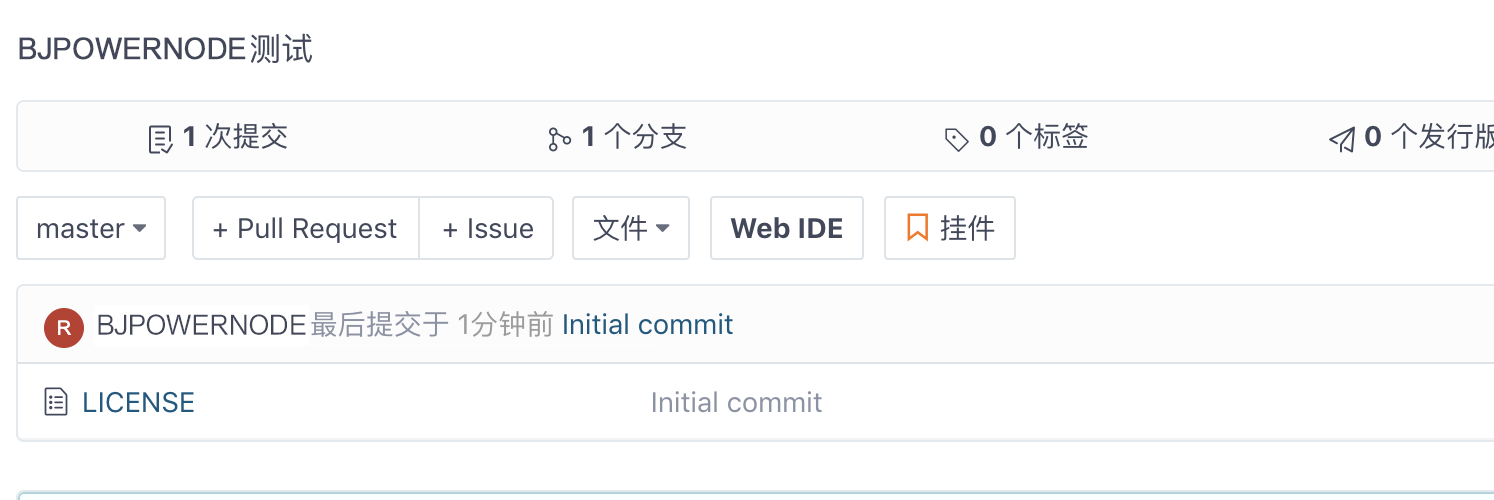Launch the Web IDE

(786, 229)
